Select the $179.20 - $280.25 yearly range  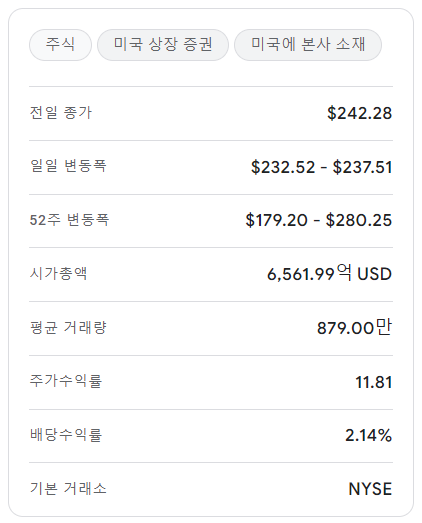[x=319, y=220]
